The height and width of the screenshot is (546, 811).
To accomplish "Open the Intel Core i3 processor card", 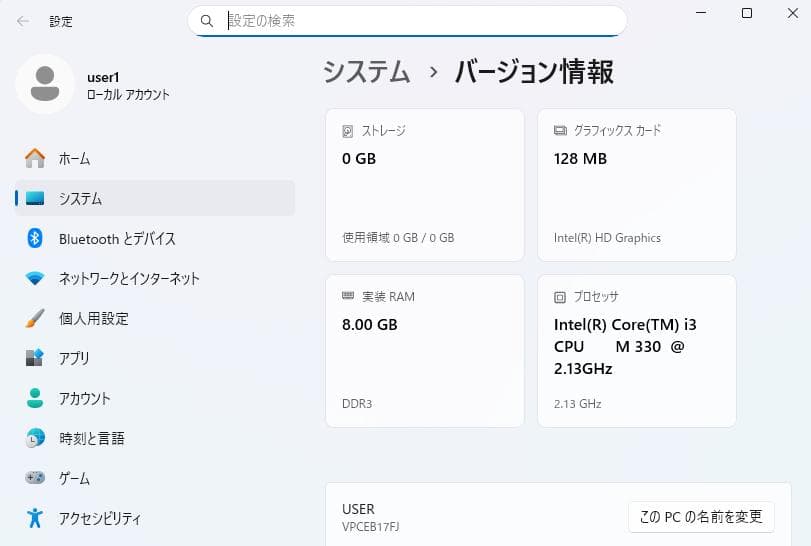I will click(x=637, y=351).
